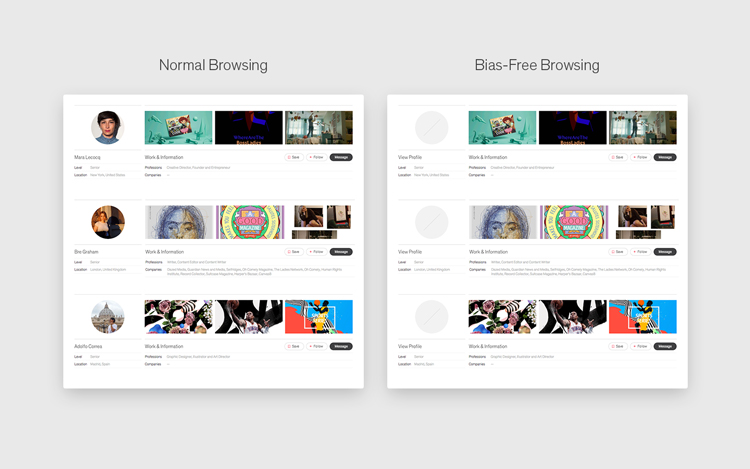Open dark 'WhereAreThe BossLadies' thumbnail in Normal Browsing

click(249, 128)
